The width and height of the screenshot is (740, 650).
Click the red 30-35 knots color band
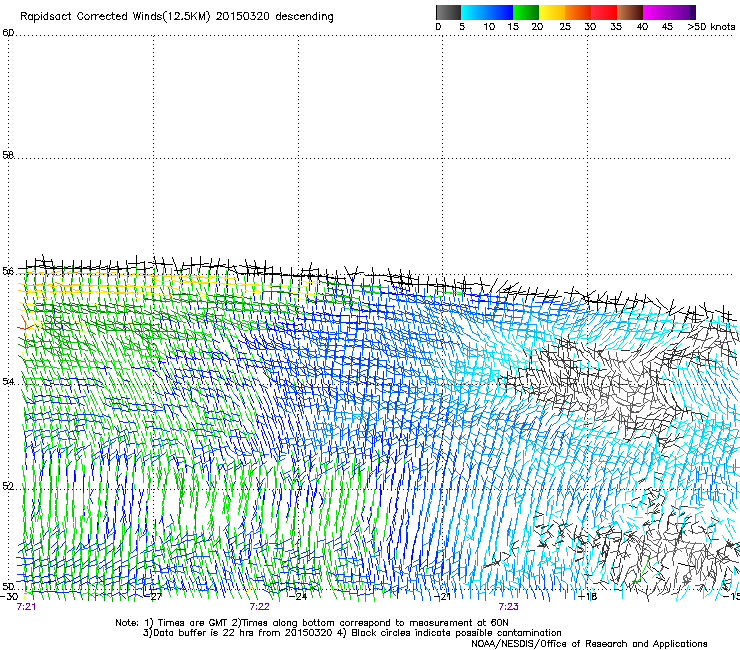604,12
